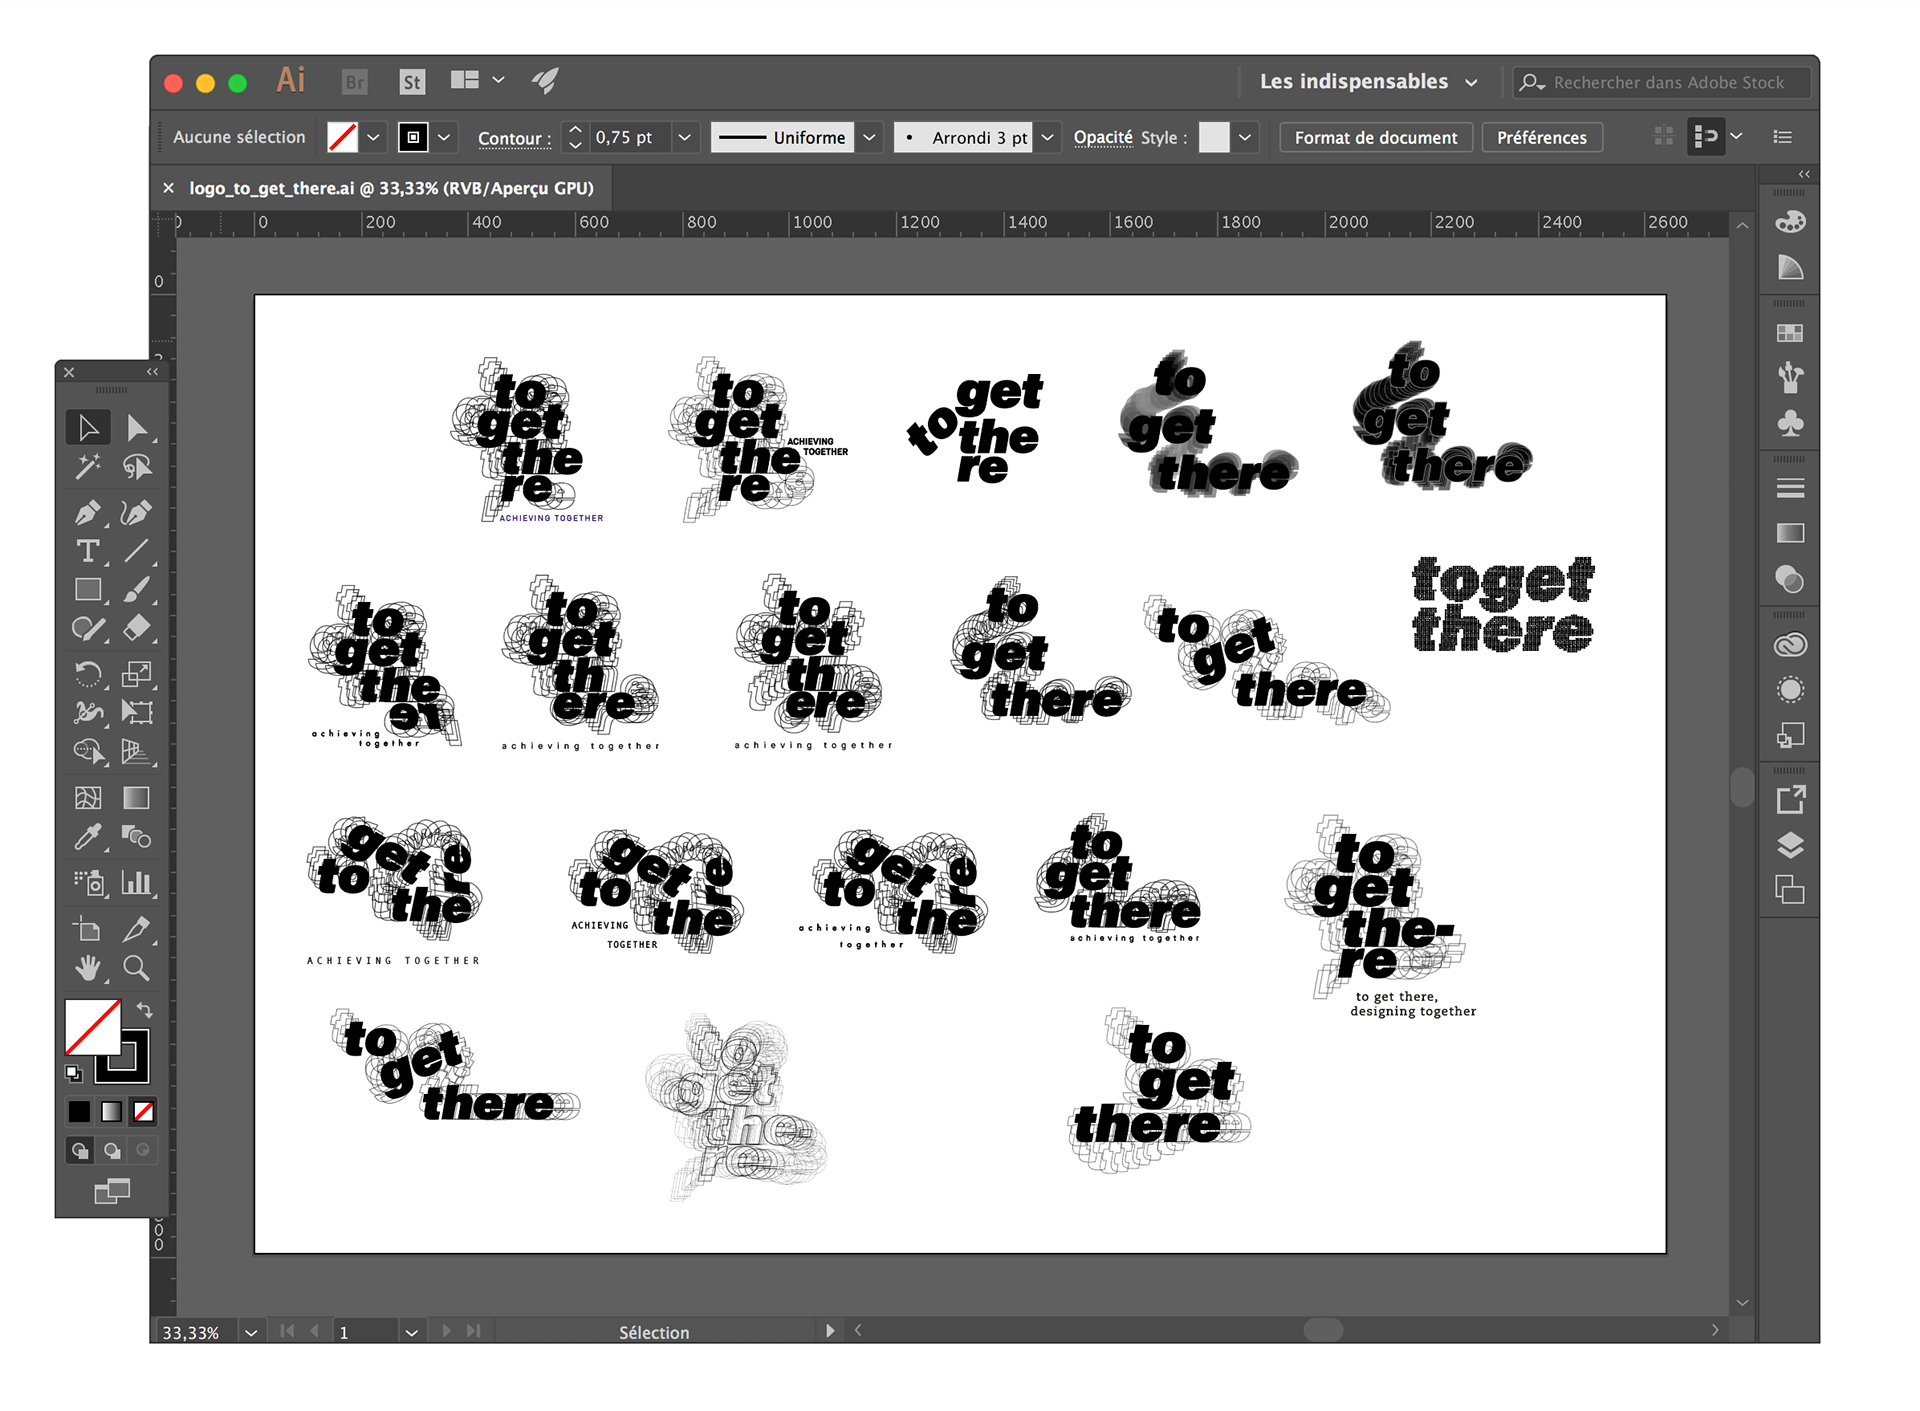This screenshot has width=1920, height=1411.
Task: Open the Contour stroke panel link
Action: [514, 138]
